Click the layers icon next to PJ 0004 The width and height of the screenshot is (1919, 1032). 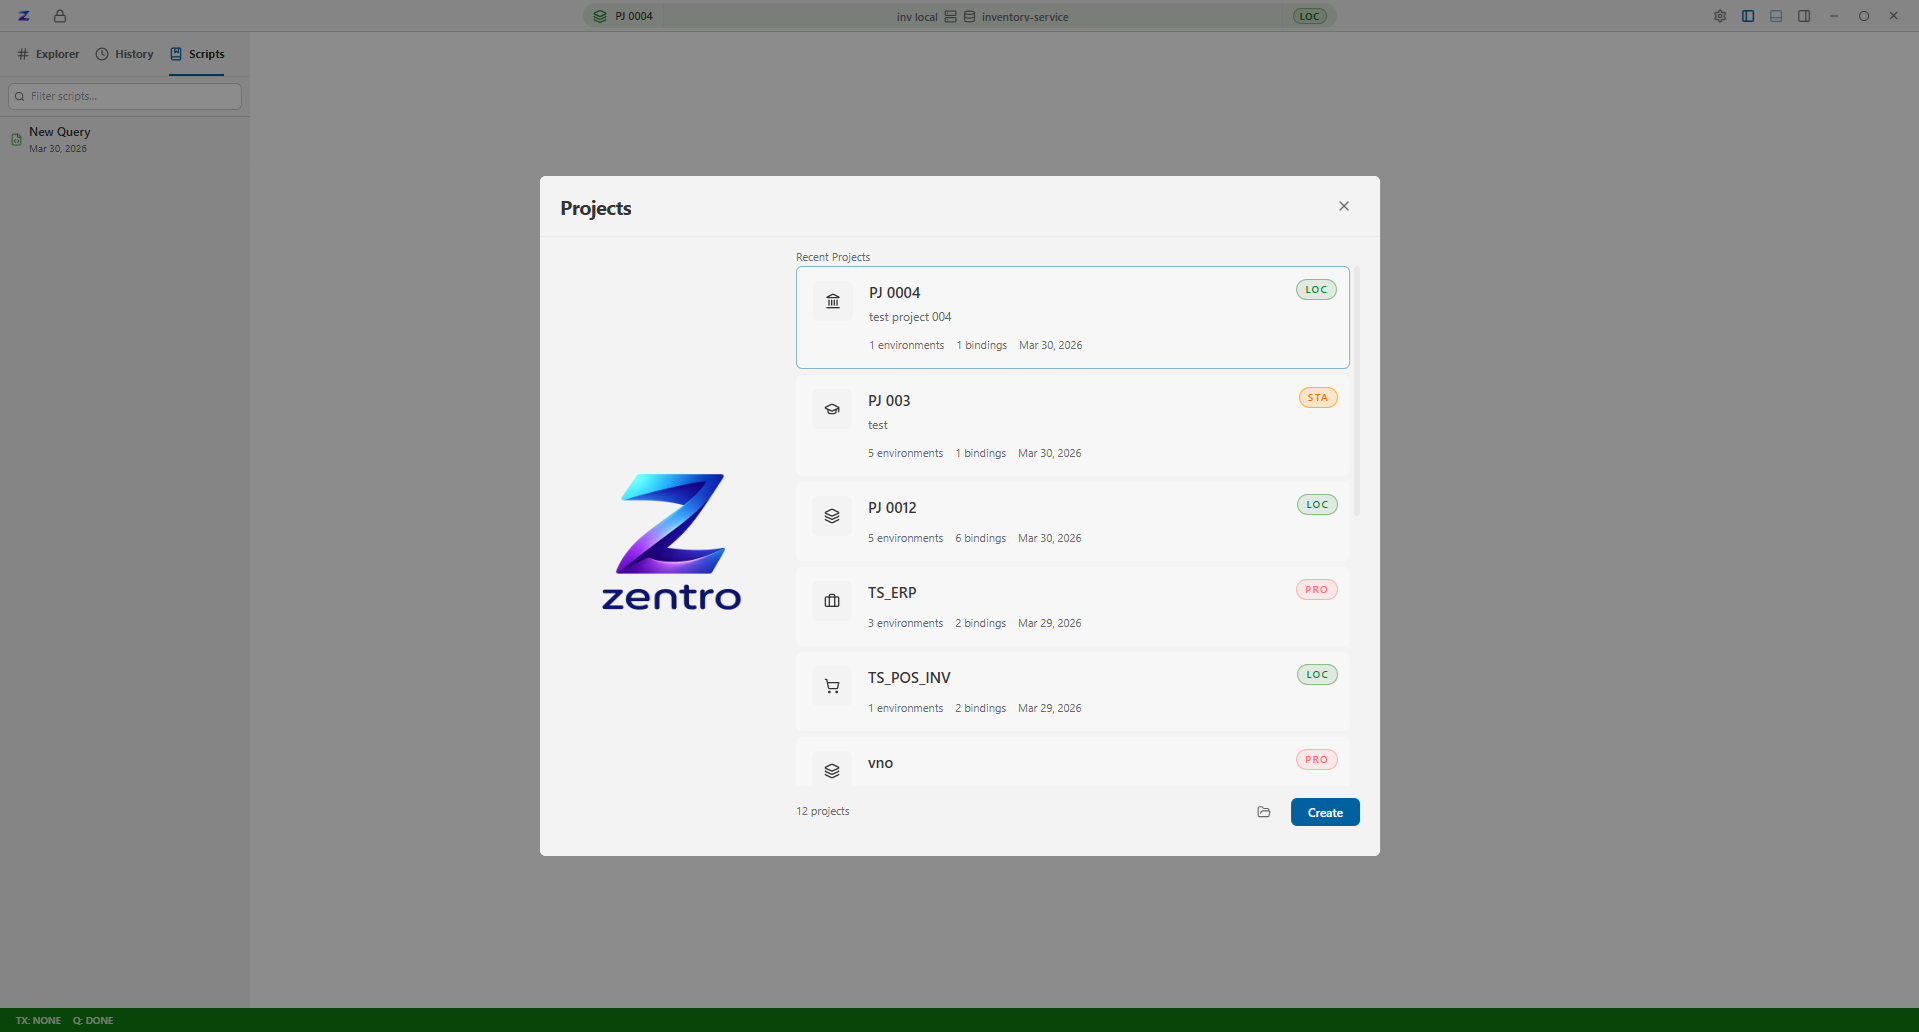599,16
